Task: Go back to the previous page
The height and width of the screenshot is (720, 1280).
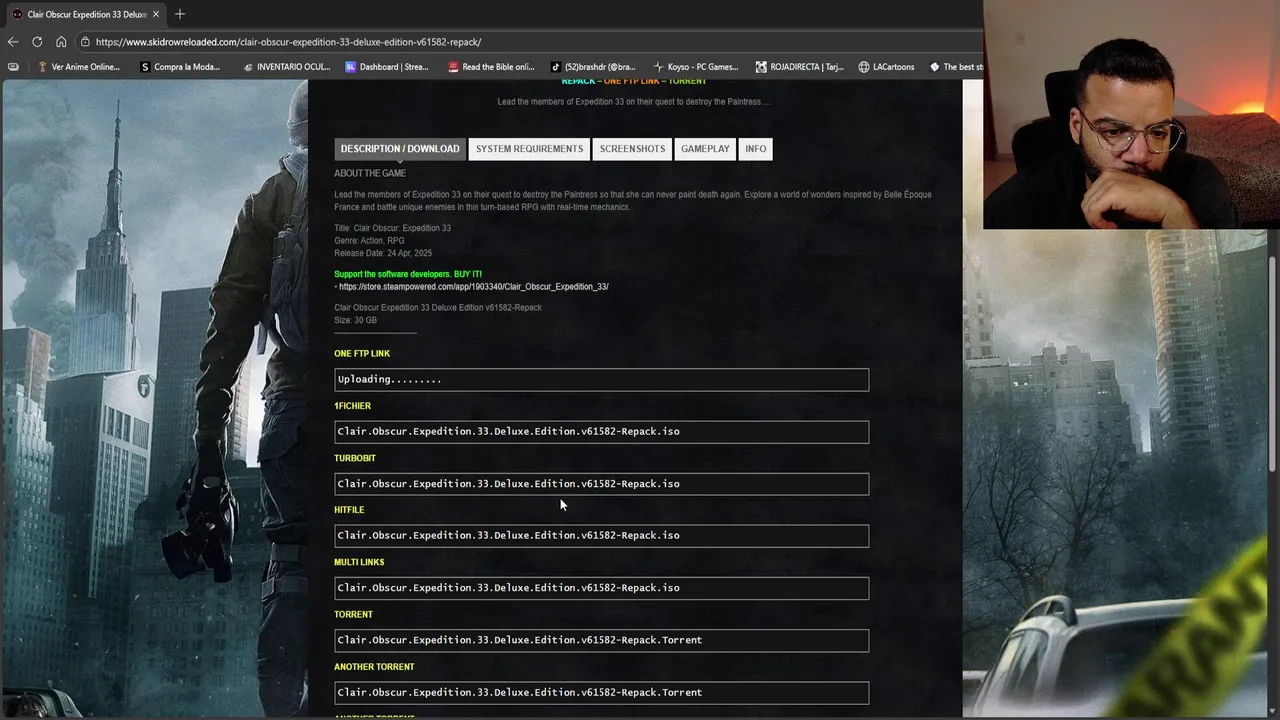Action: pyautogui.click(x=13, y=42)
